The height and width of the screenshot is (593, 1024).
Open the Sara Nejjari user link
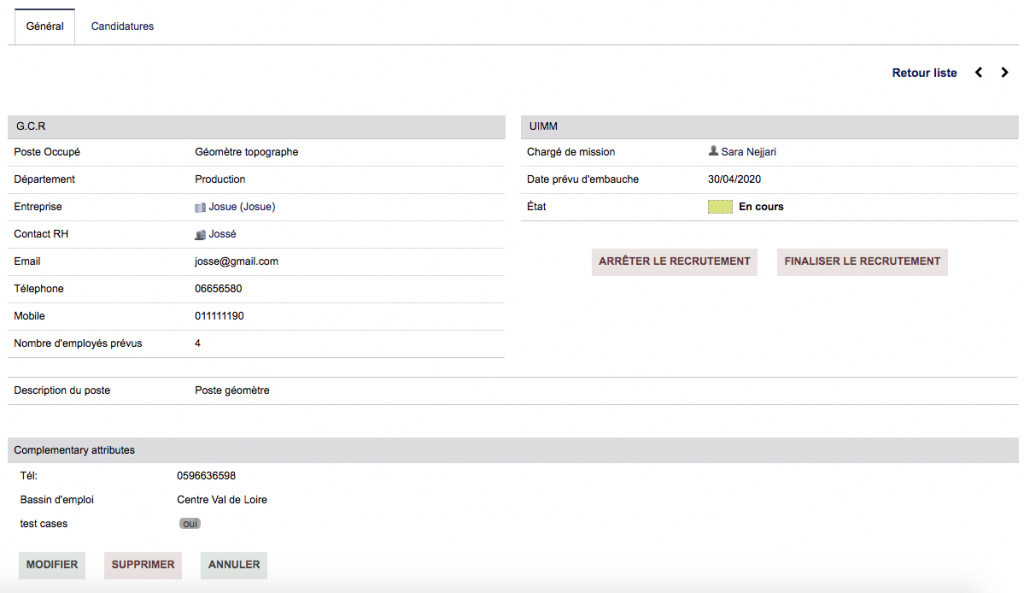point(748,152)
